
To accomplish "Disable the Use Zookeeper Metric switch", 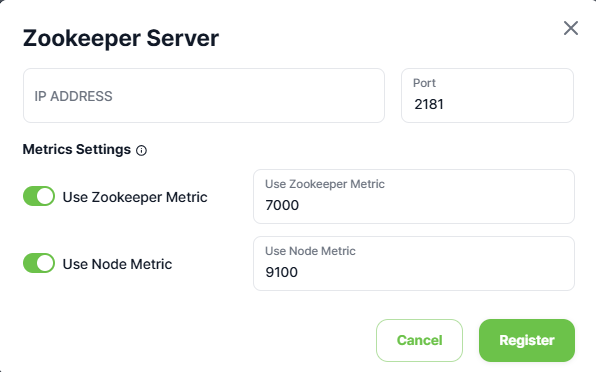I will click(39, 196).
